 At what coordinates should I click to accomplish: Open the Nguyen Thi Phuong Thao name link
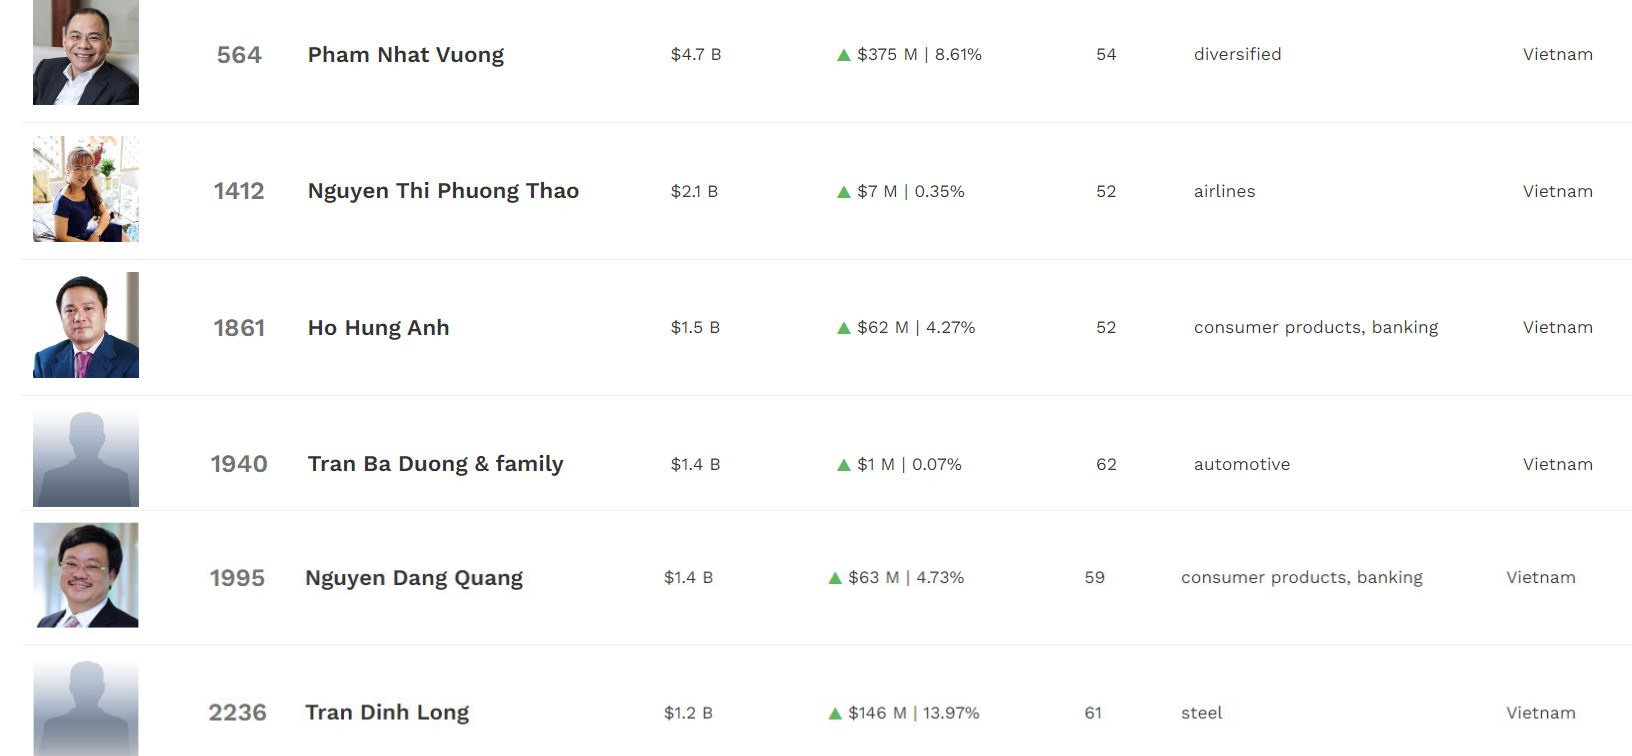click(443, 191)
